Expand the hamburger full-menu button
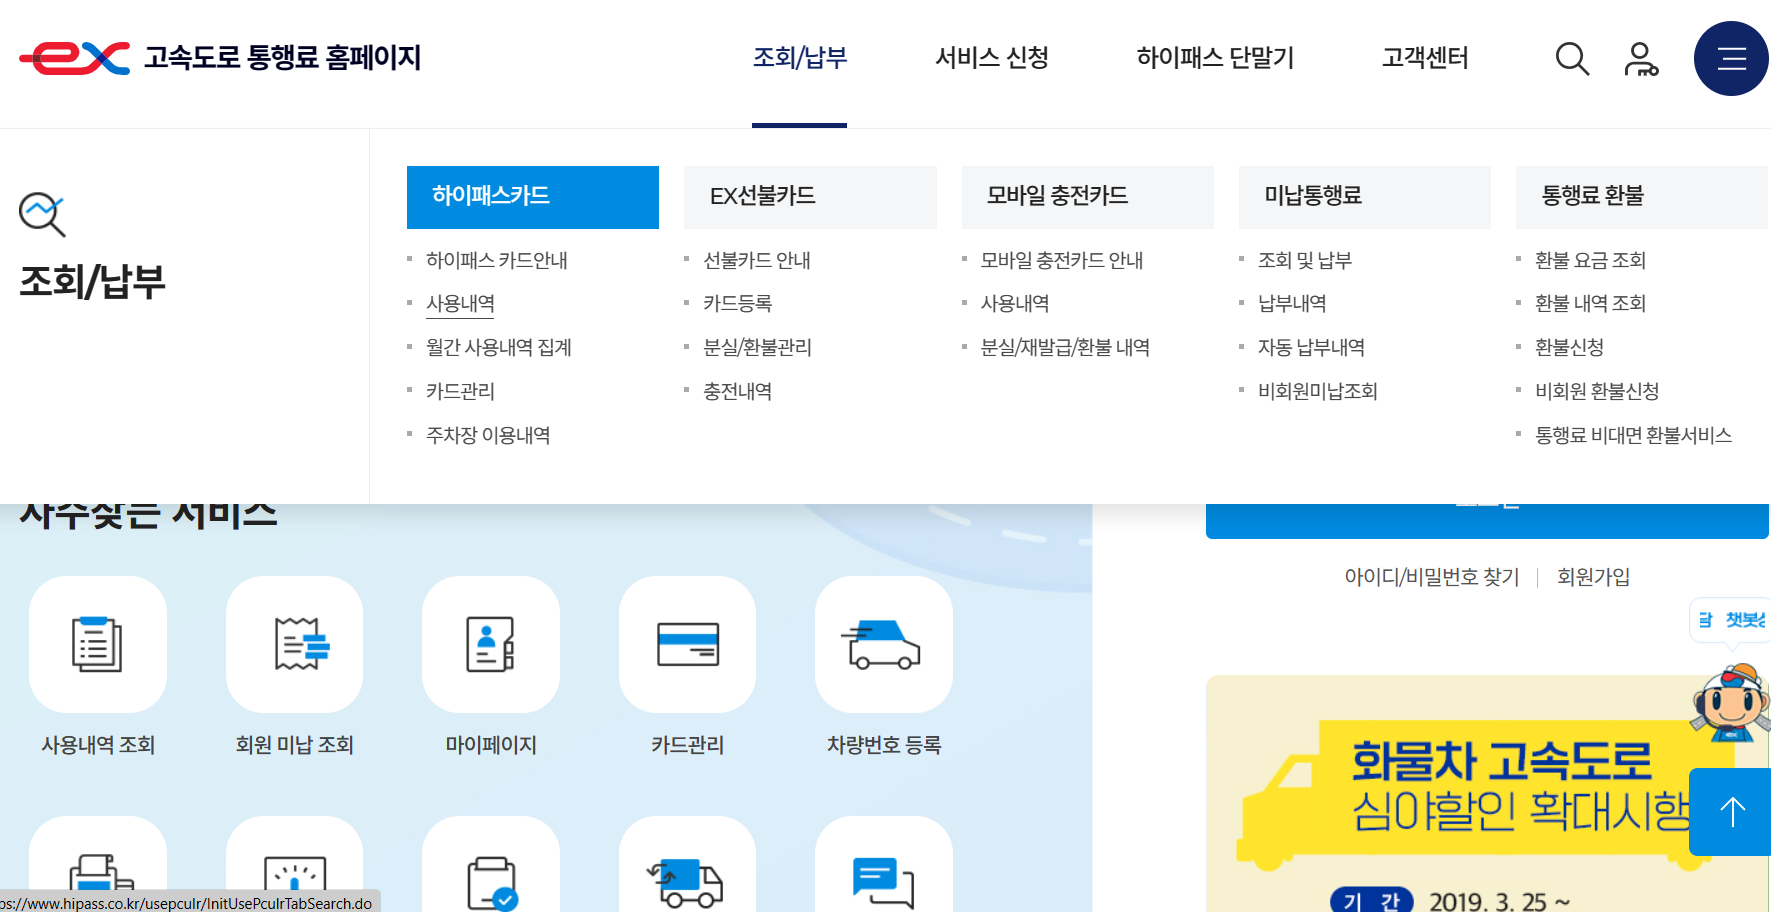 tap(1730, 58)
